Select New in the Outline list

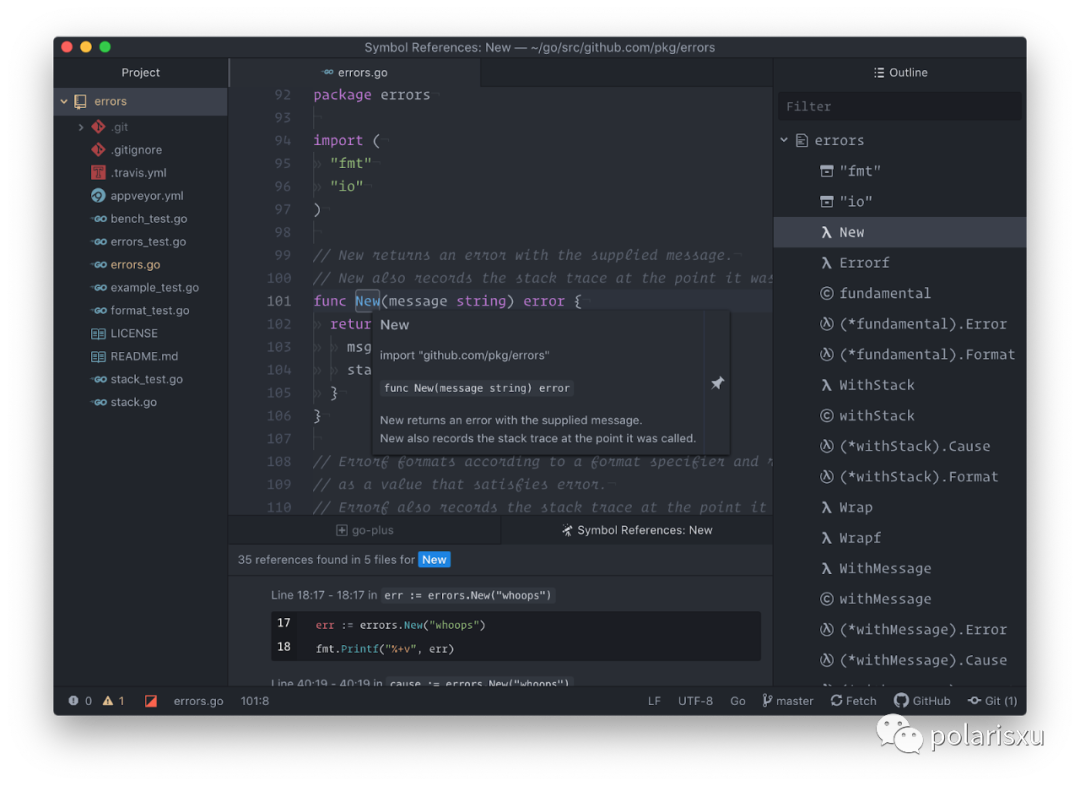(900, 232)
